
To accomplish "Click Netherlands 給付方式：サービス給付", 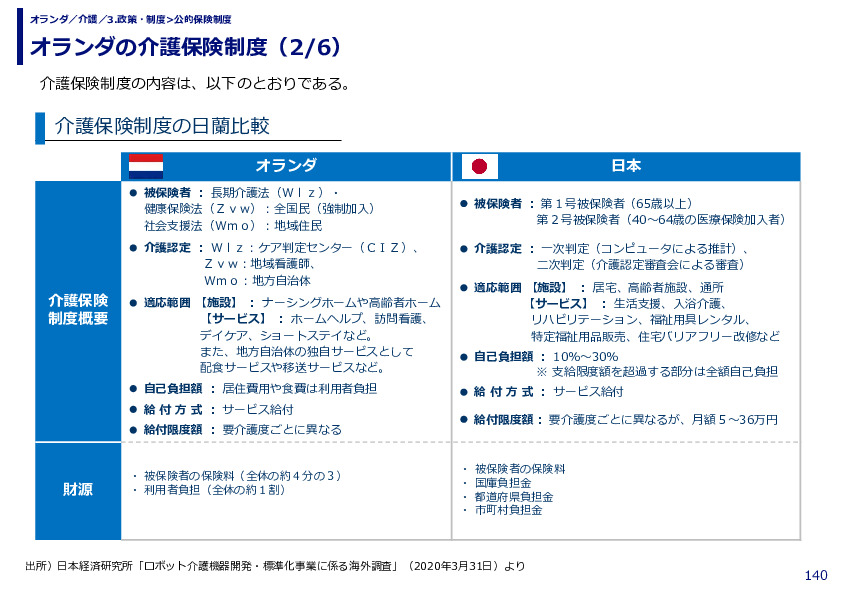I will pos(219,410).
